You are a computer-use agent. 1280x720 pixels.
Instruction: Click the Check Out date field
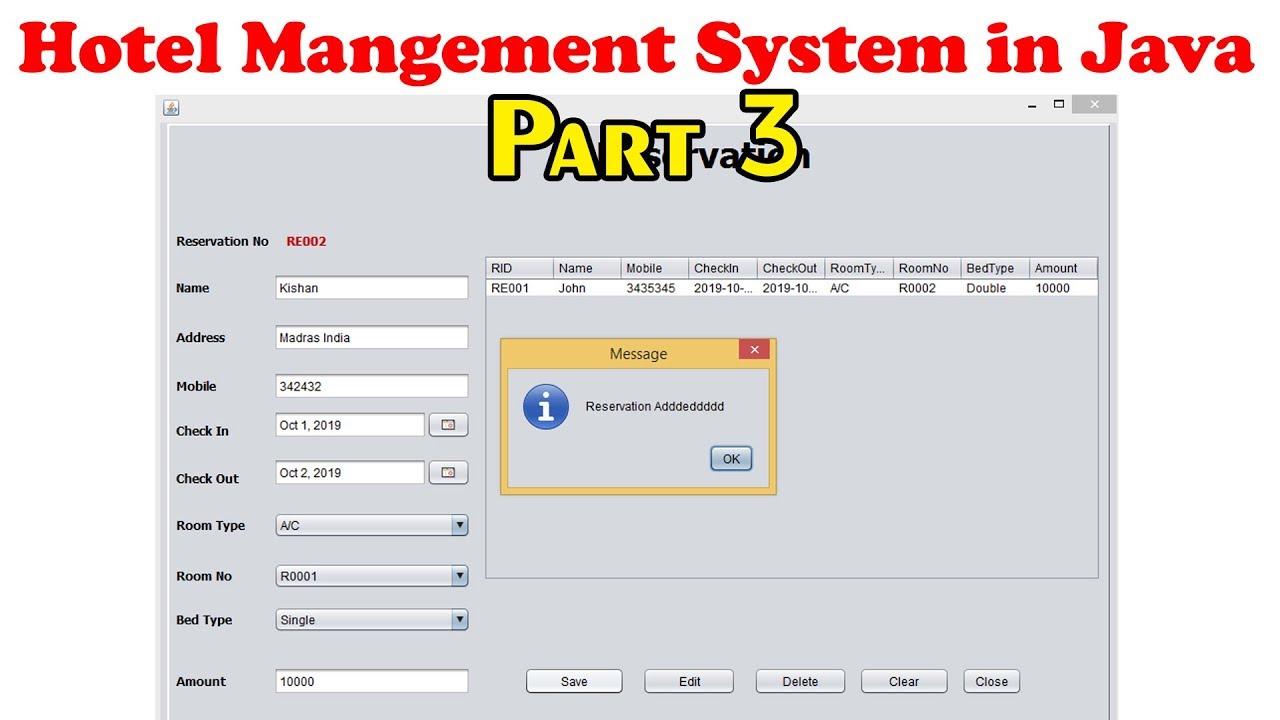click(x=350, y=473)
